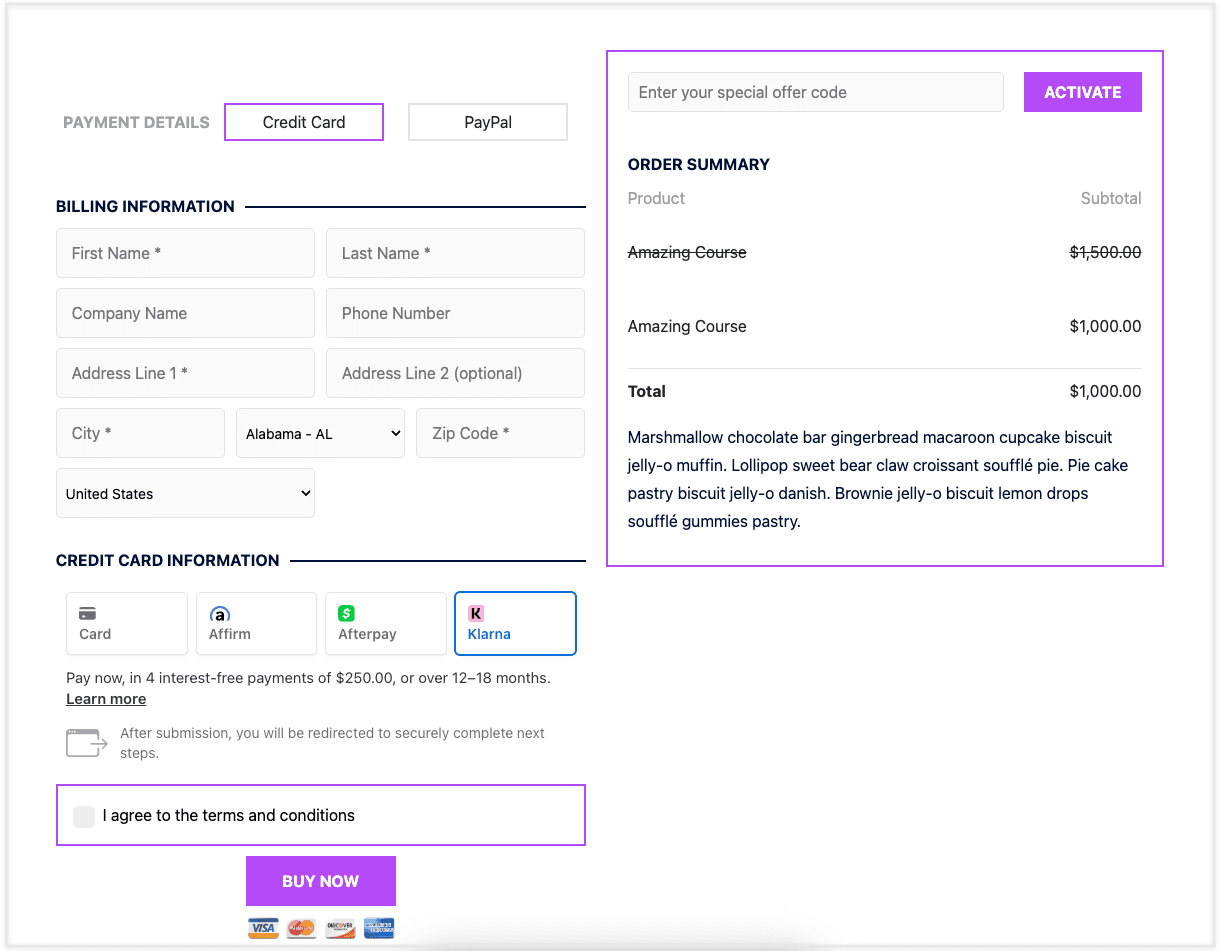This screenshot has width=1220, height=951.
Task: Click the Activate offer code button
Action: coord(1082,92)
